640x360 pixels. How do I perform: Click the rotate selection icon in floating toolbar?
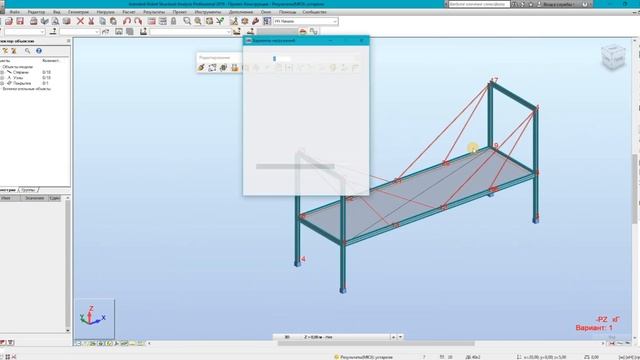(x=212, y=68)
